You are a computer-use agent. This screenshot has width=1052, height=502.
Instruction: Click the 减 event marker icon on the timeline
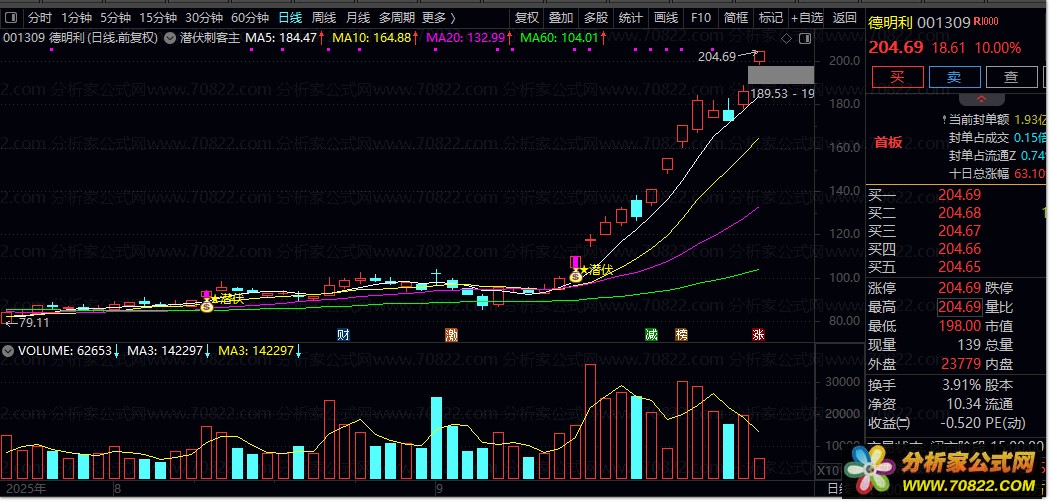[652, 333]
